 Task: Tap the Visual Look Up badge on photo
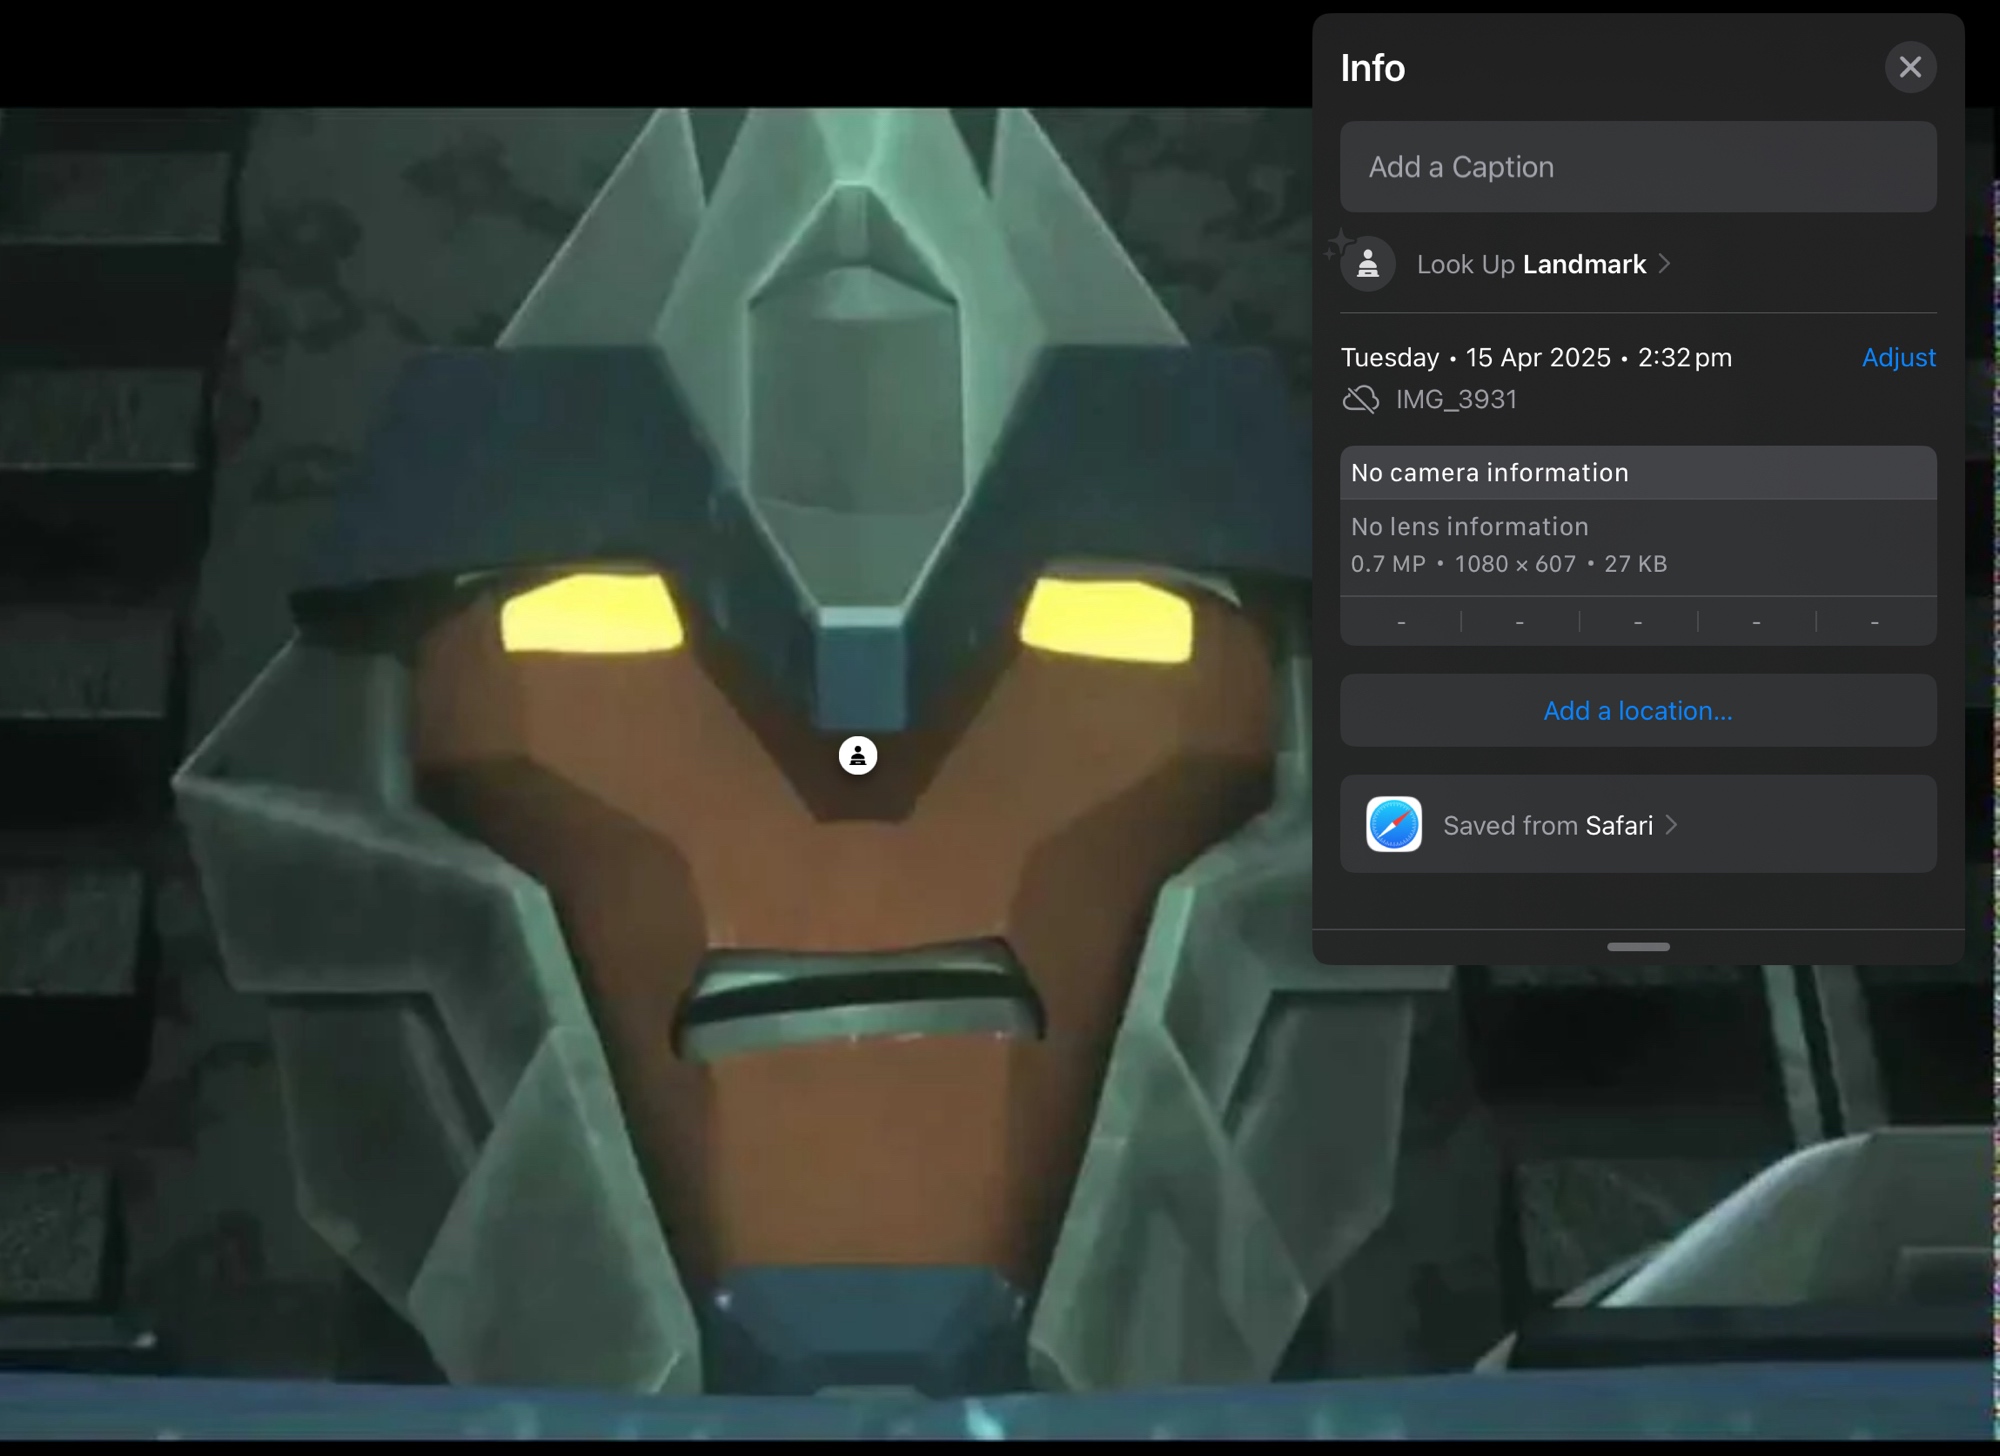pos(857,756)
